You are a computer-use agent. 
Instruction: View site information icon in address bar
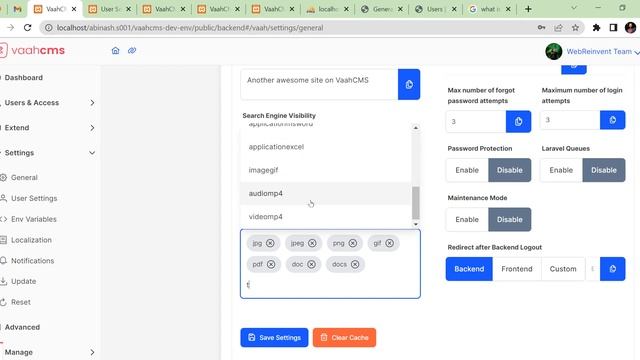pyautogui.click(x=49, y=28)
